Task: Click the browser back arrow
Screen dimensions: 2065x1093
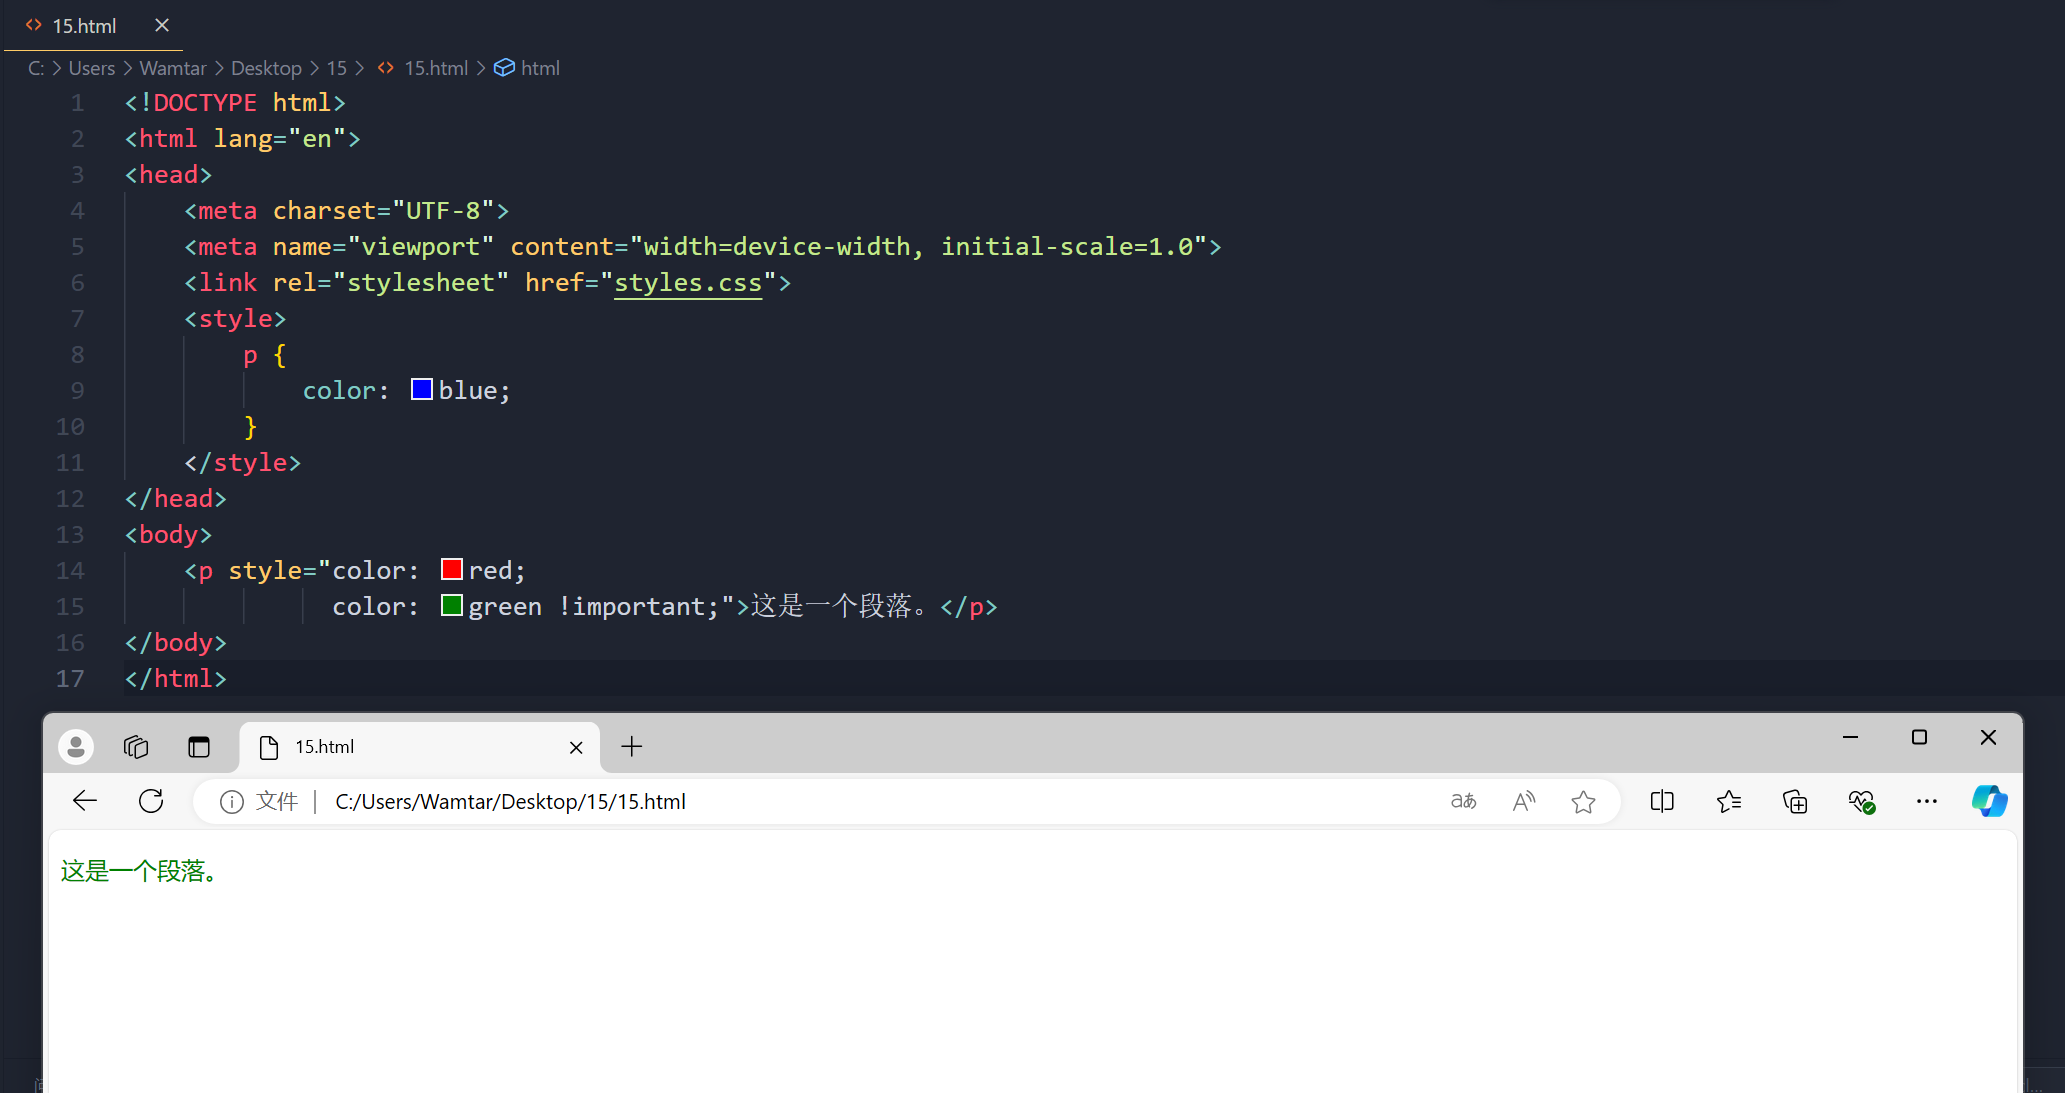Action: (x=85, y=801)
